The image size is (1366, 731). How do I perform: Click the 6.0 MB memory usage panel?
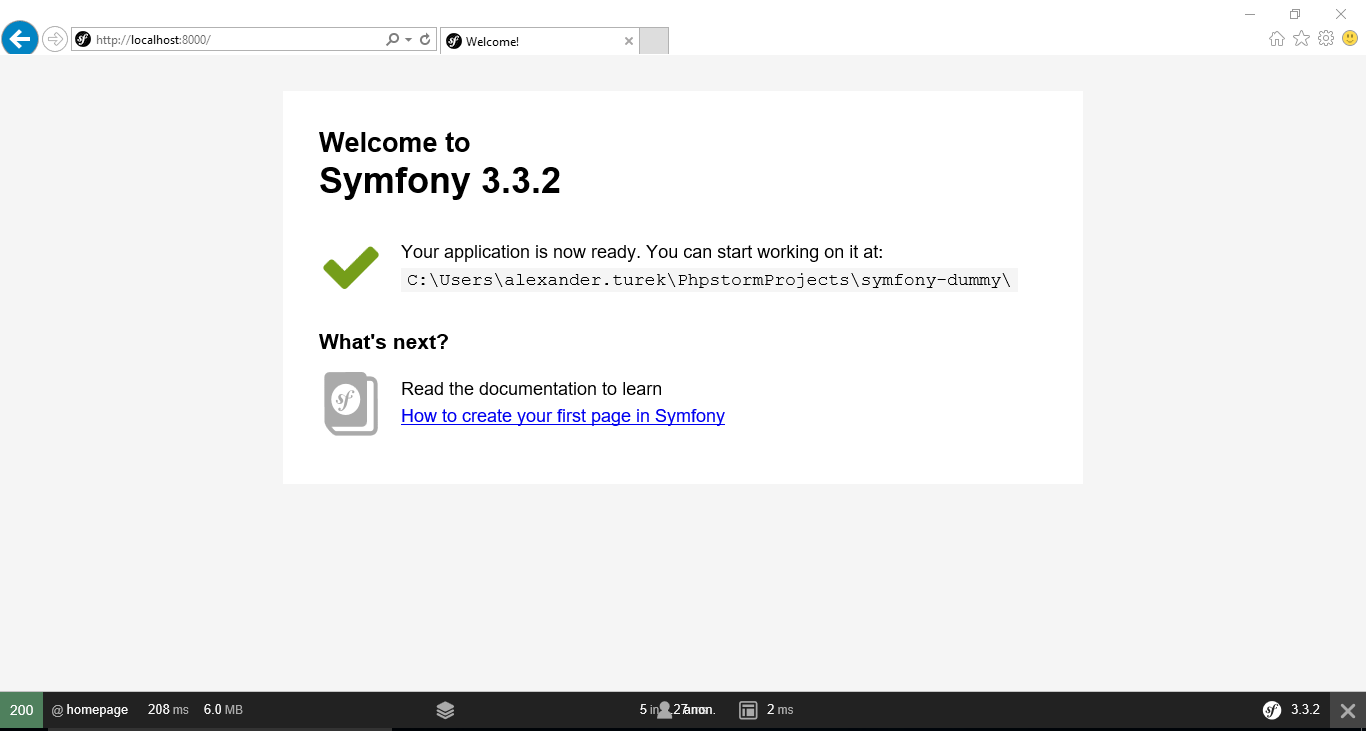(x=223, y=710)
